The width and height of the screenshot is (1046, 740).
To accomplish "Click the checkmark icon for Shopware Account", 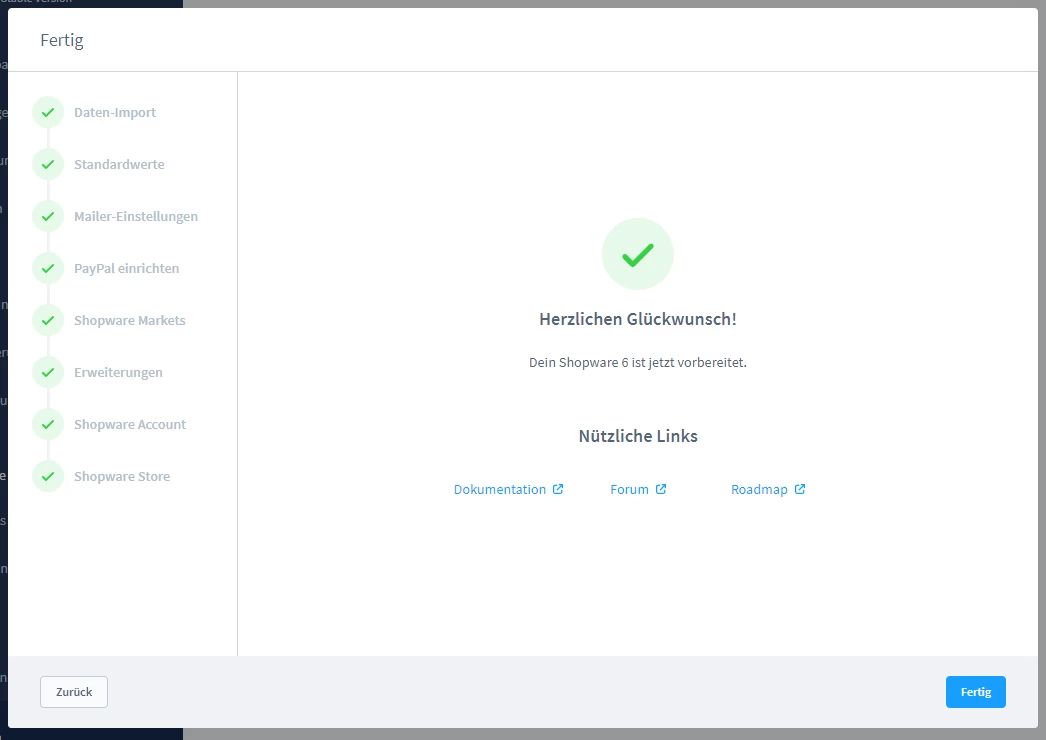I will click(48, 424).
